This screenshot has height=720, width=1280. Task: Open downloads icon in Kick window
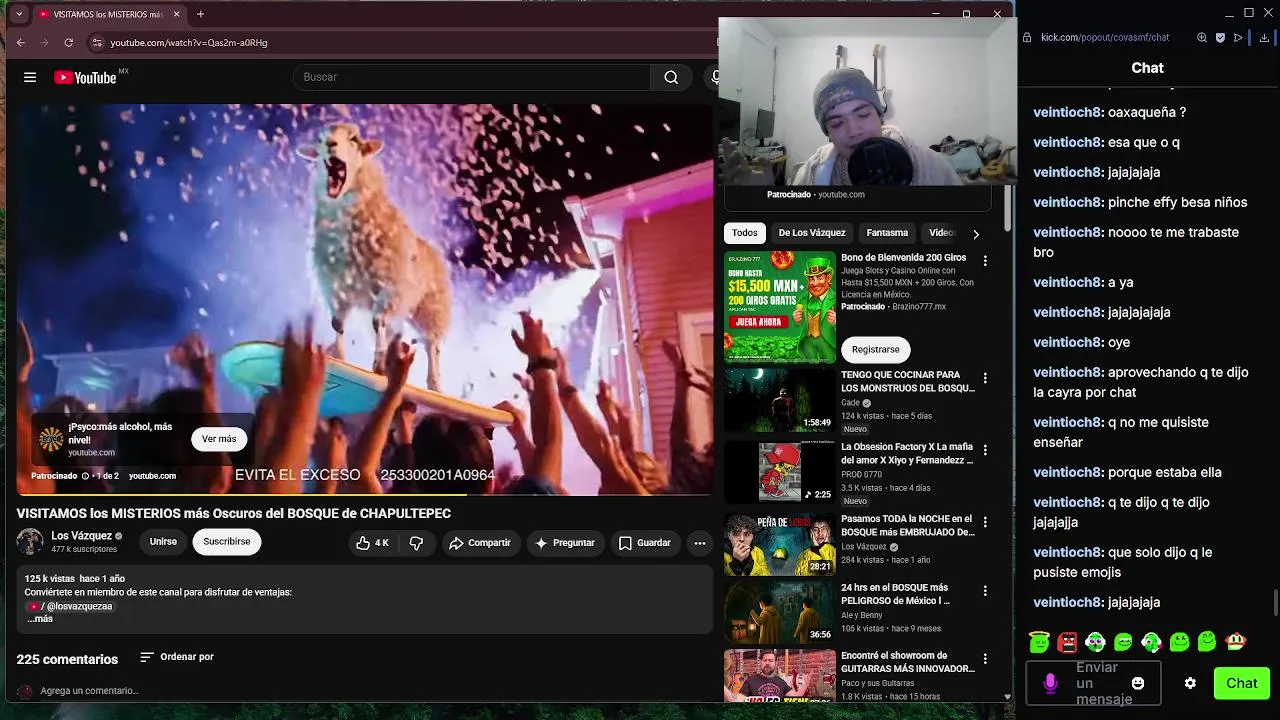pos(1266,38)
